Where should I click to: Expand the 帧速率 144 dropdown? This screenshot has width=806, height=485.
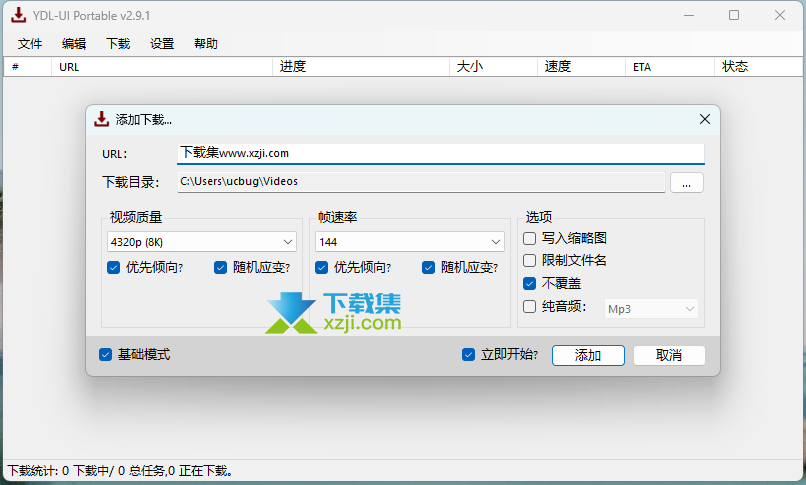click(410, 241)
